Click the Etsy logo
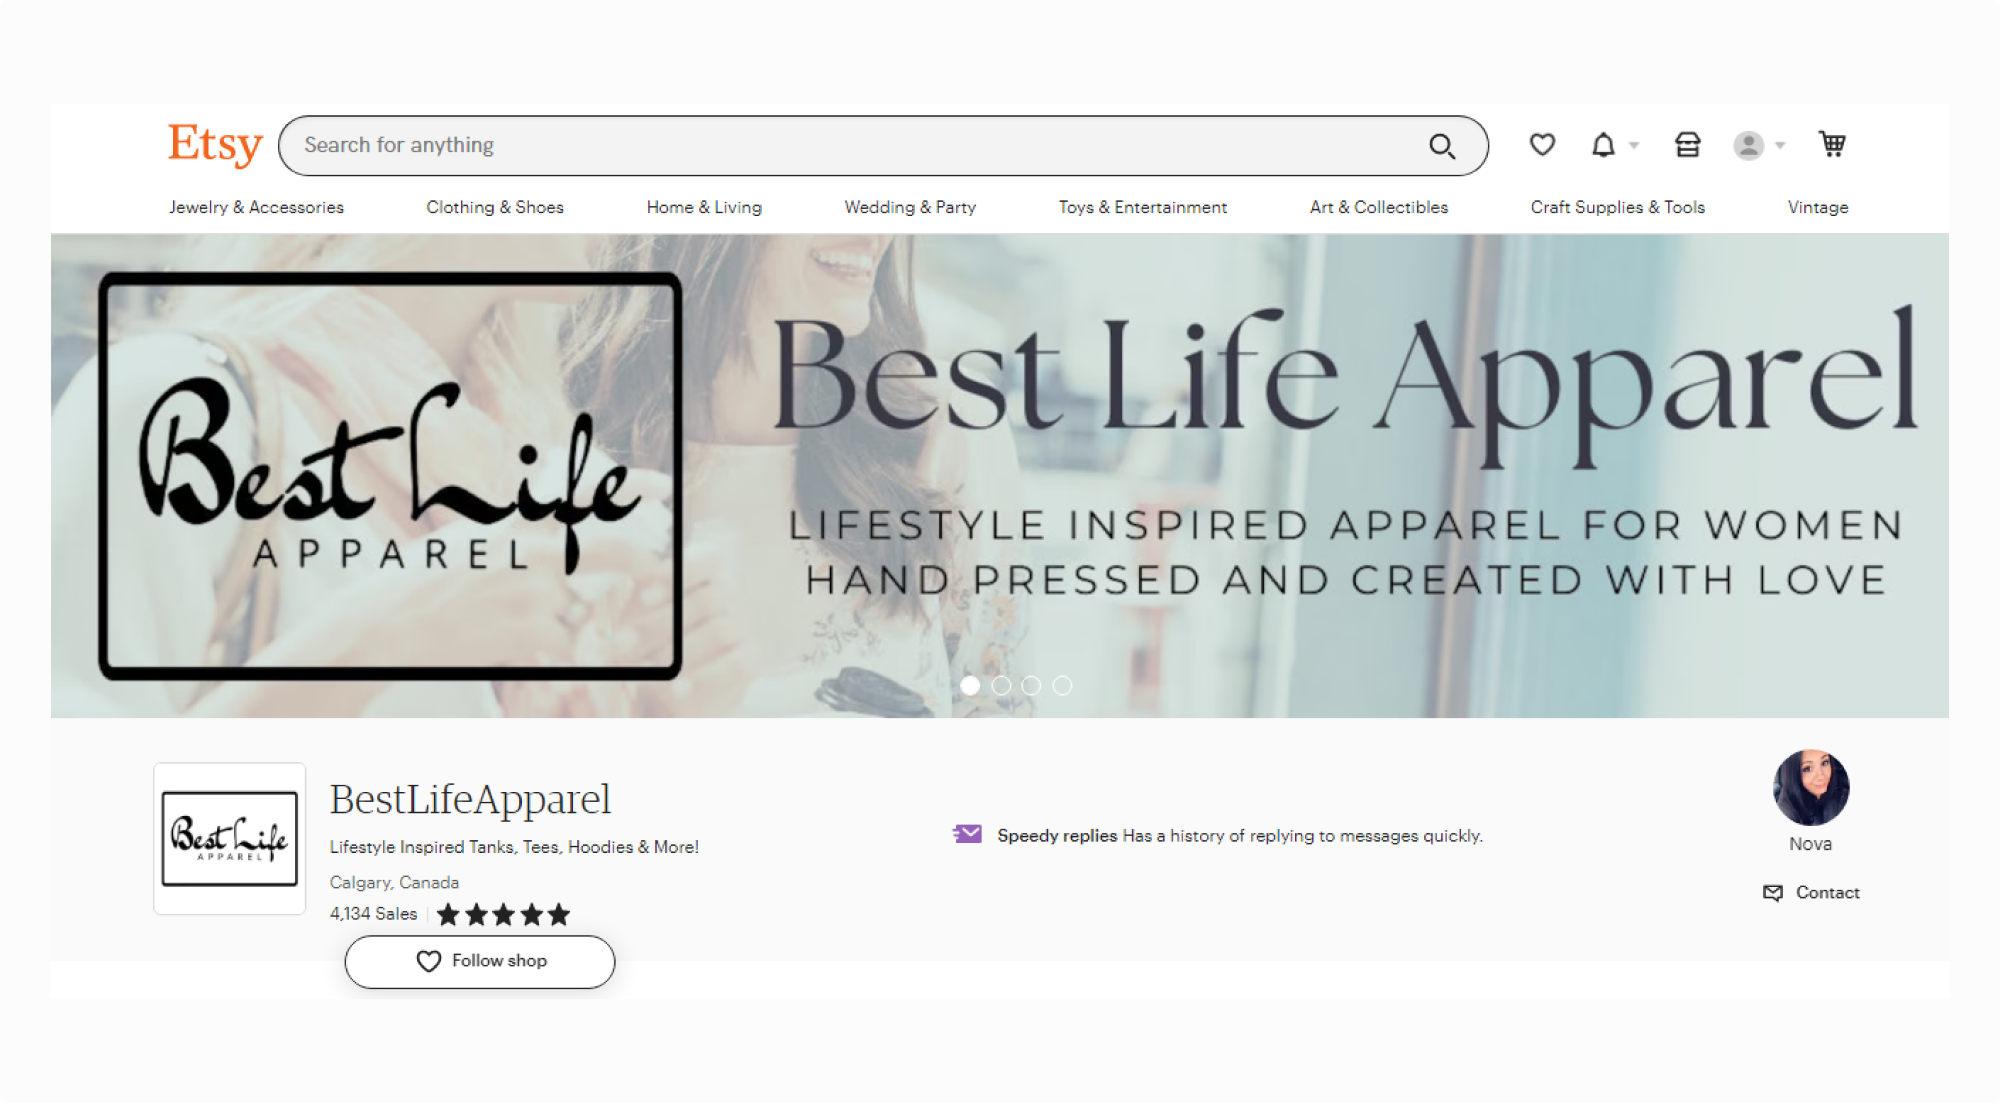 pyautogui.click(x=215, y=145)
